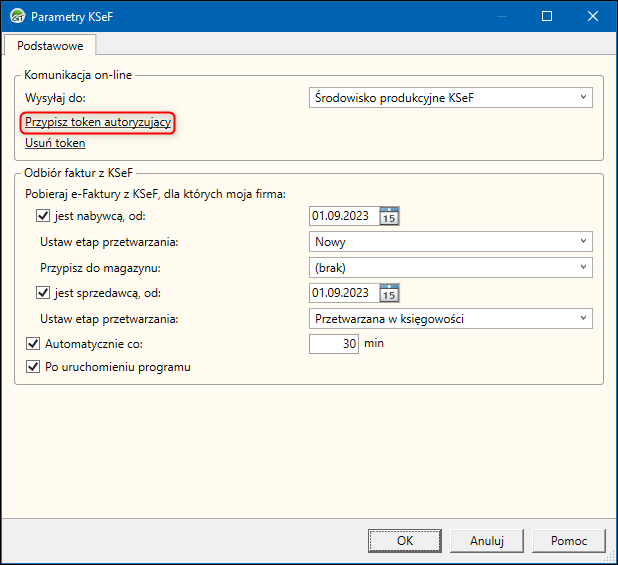
Task: Minimize the Parametry KSeF dialog
Action: 500,16
